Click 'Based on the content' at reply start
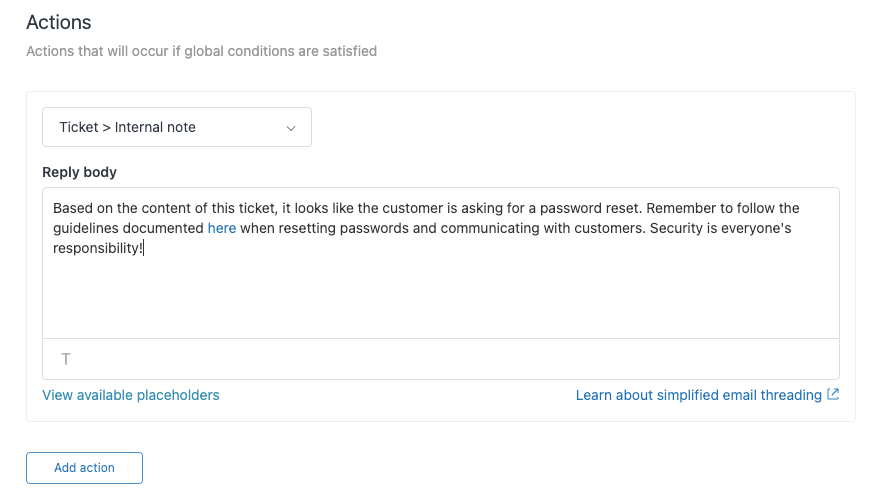This screenshot has height=500, width=879. coord(118,209)
